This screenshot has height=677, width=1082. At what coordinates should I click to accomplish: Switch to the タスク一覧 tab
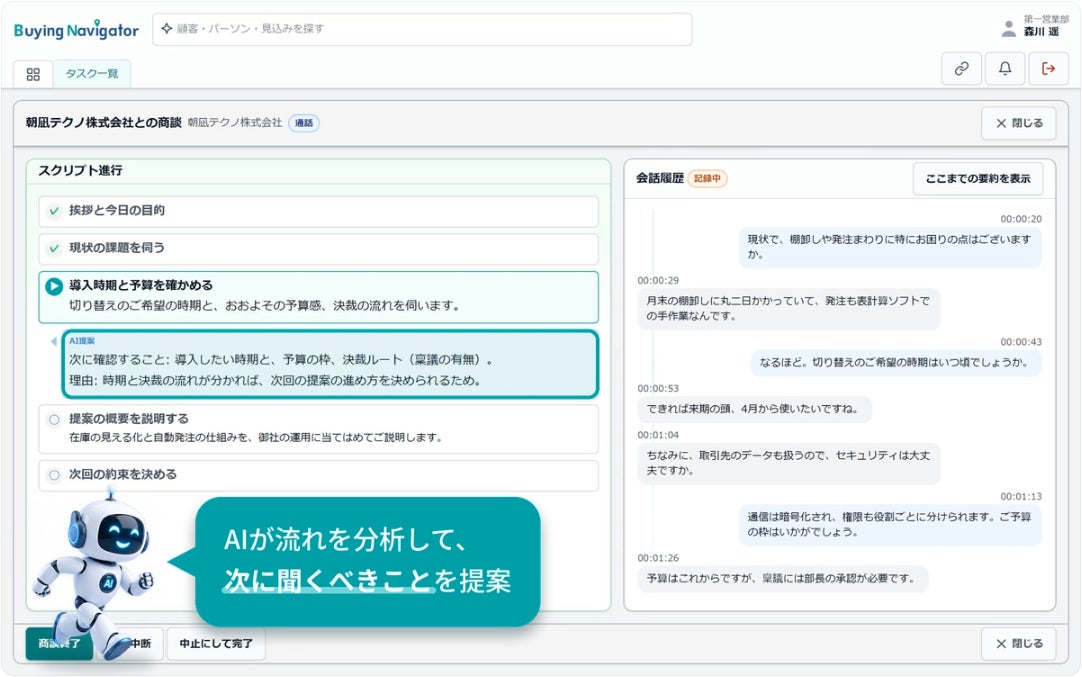click(92, 74)
